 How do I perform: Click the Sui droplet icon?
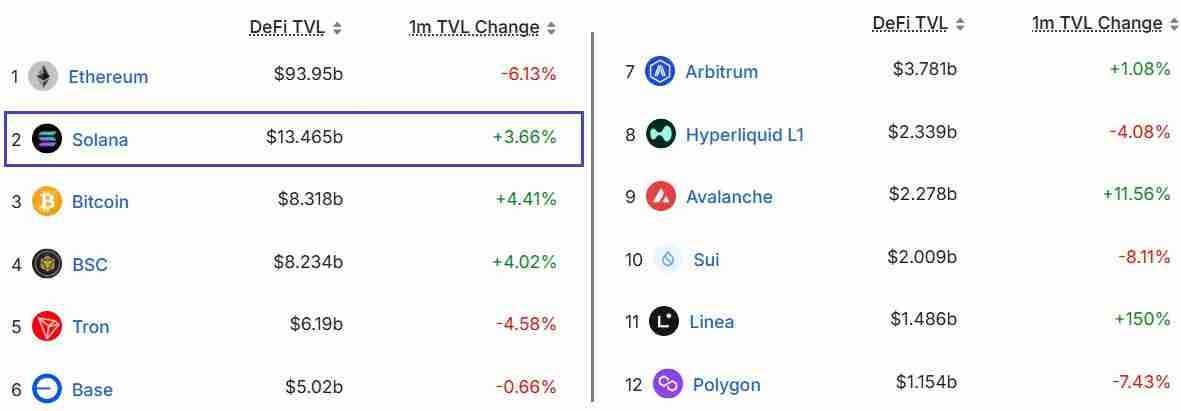pyautogui.click(x=667, y=259)
